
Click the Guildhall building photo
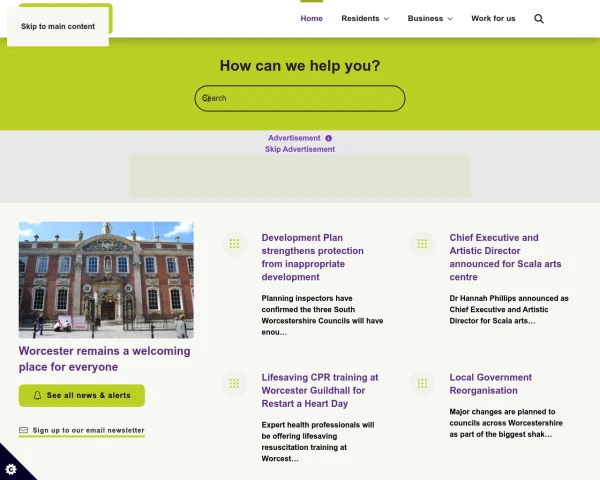coord(106,280)
